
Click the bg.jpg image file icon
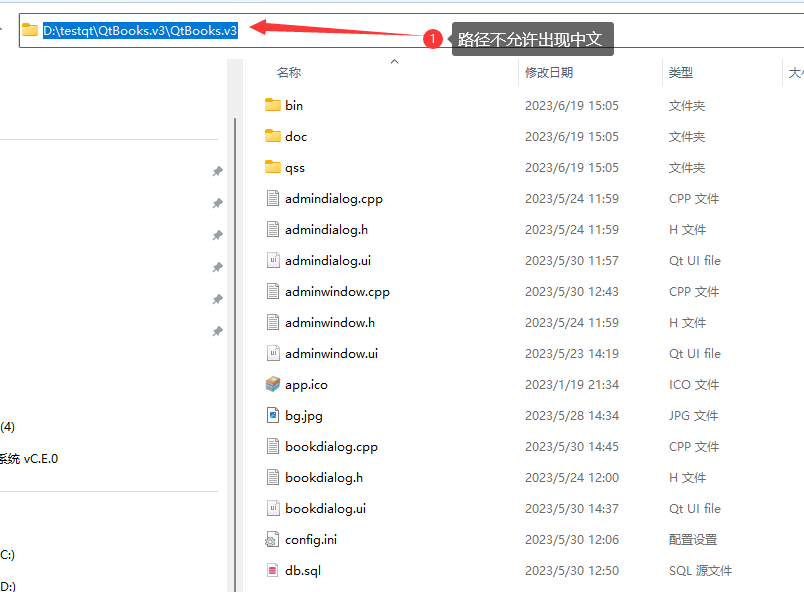(x=273, y=415)
